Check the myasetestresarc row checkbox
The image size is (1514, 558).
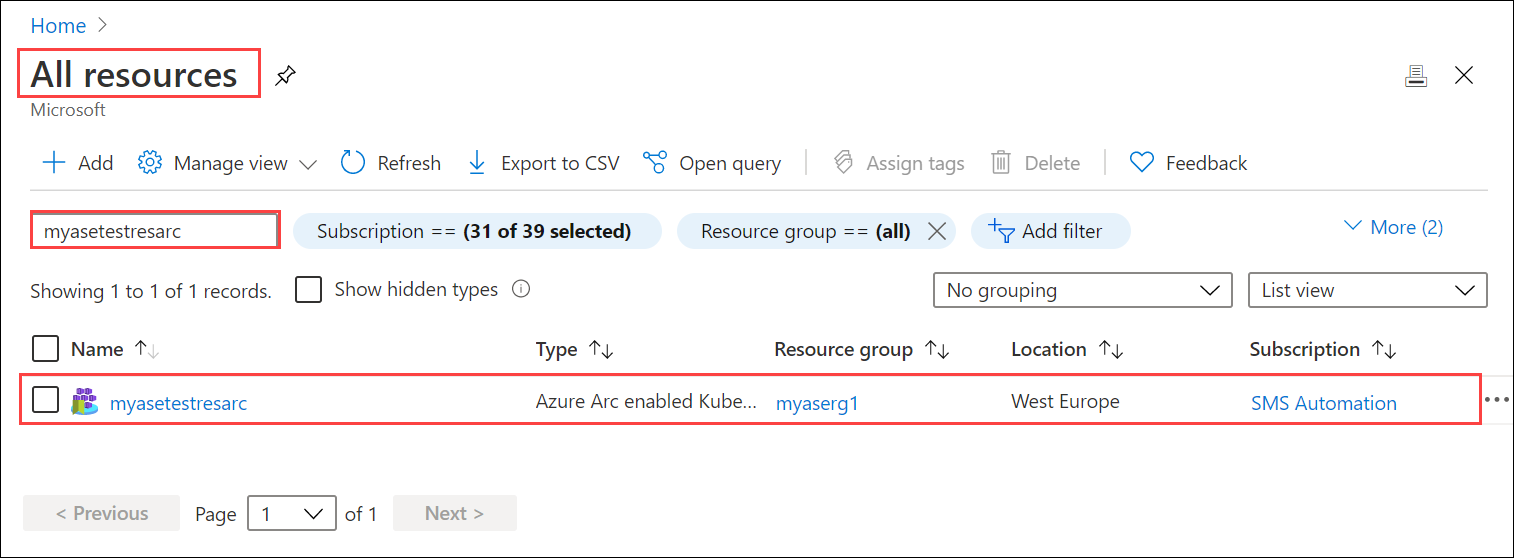[x=45, y=400]
